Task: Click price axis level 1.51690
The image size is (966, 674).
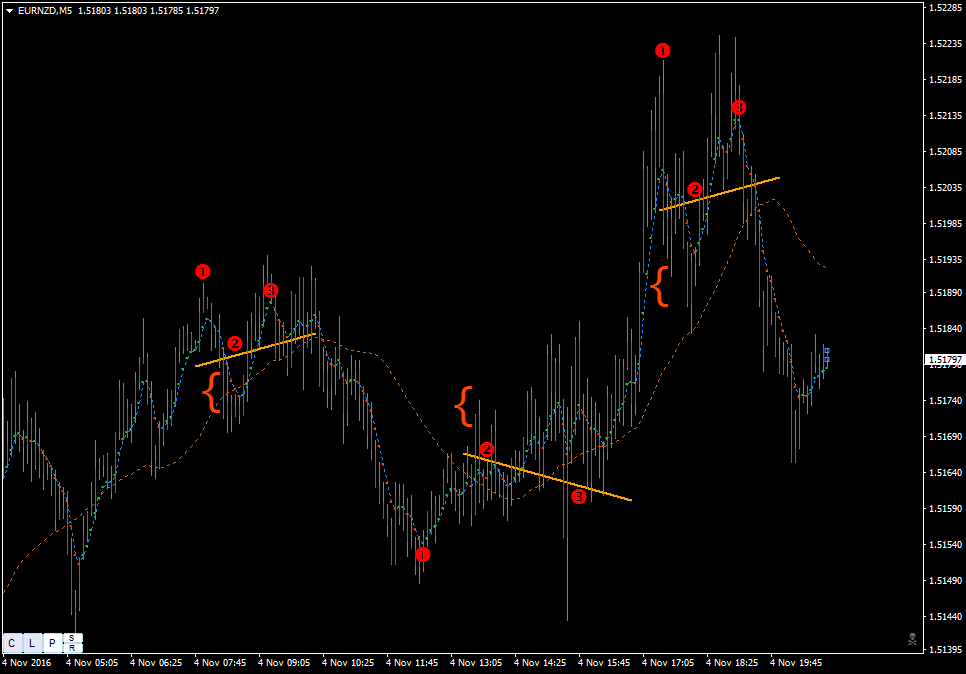Action: pyautogui.click(x=945, y=436)
